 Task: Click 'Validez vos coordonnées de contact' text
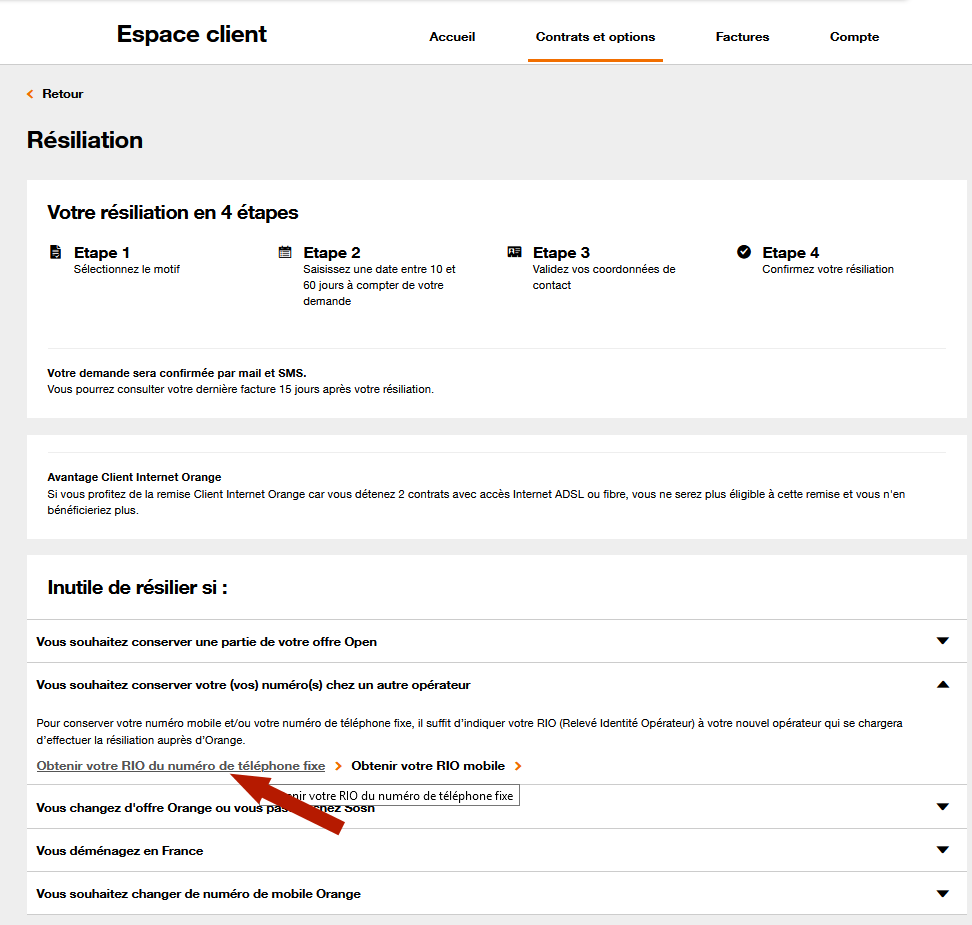pyautogui.click(x=604, y=277)
